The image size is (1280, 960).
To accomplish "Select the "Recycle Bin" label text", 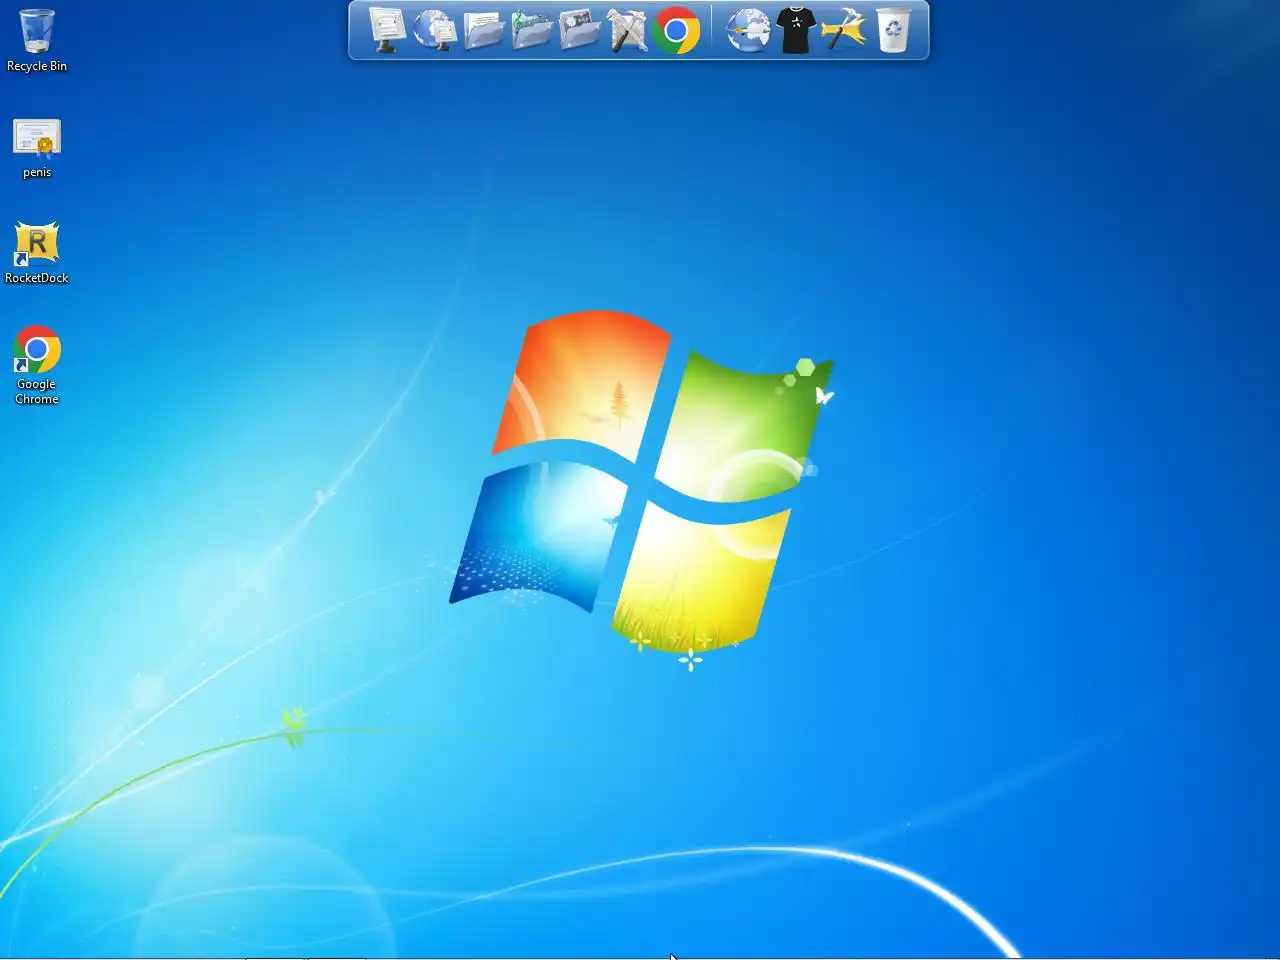I will (x=37, y=66).
